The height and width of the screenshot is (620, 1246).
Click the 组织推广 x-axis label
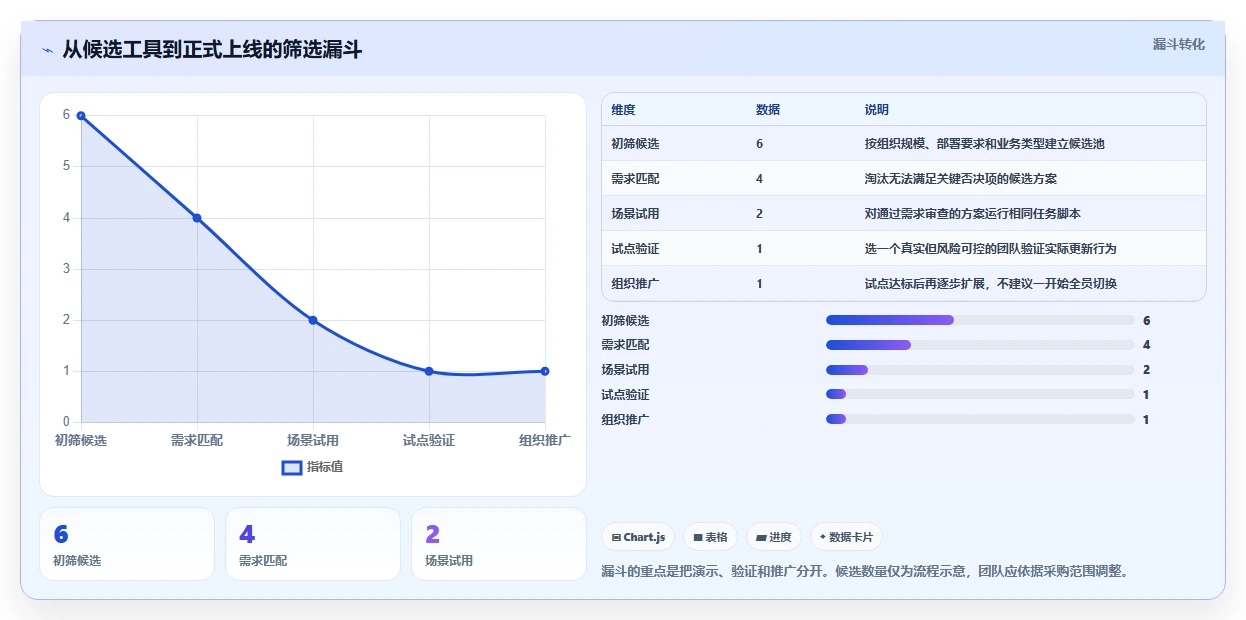[x=545, y=440]
